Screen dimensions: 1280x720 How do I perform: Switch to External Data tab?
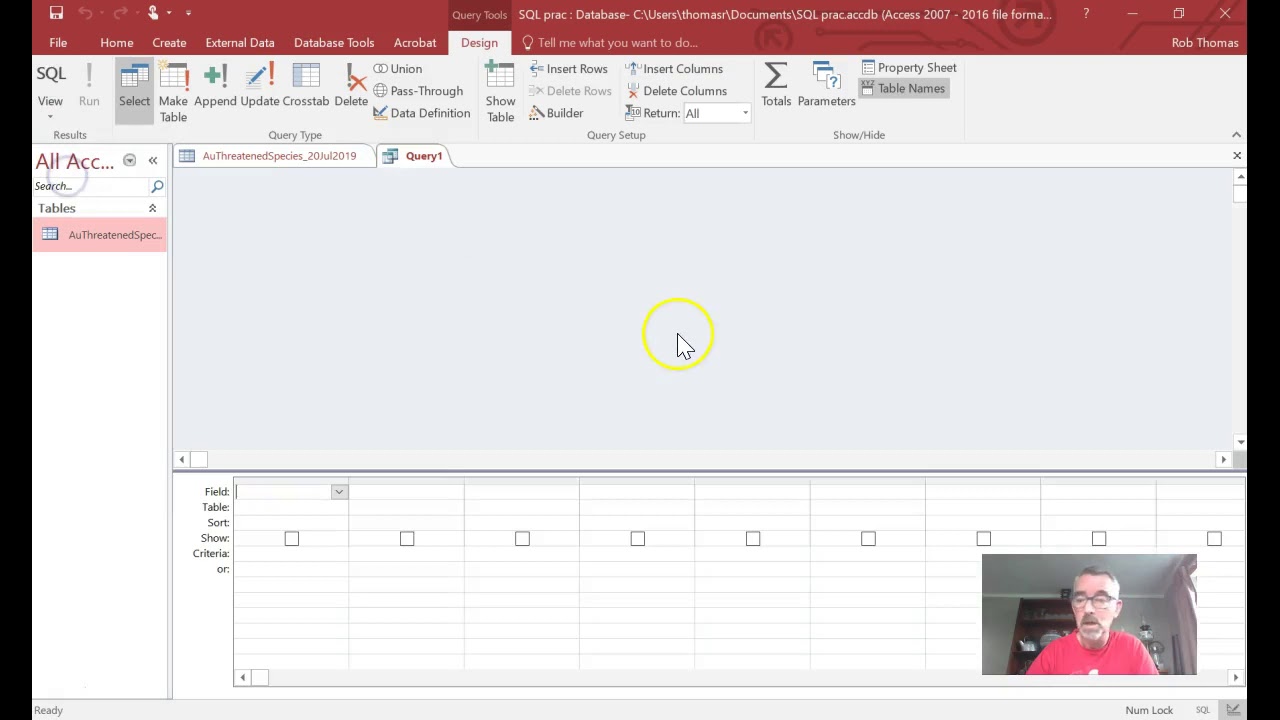(x=240, y=43)
